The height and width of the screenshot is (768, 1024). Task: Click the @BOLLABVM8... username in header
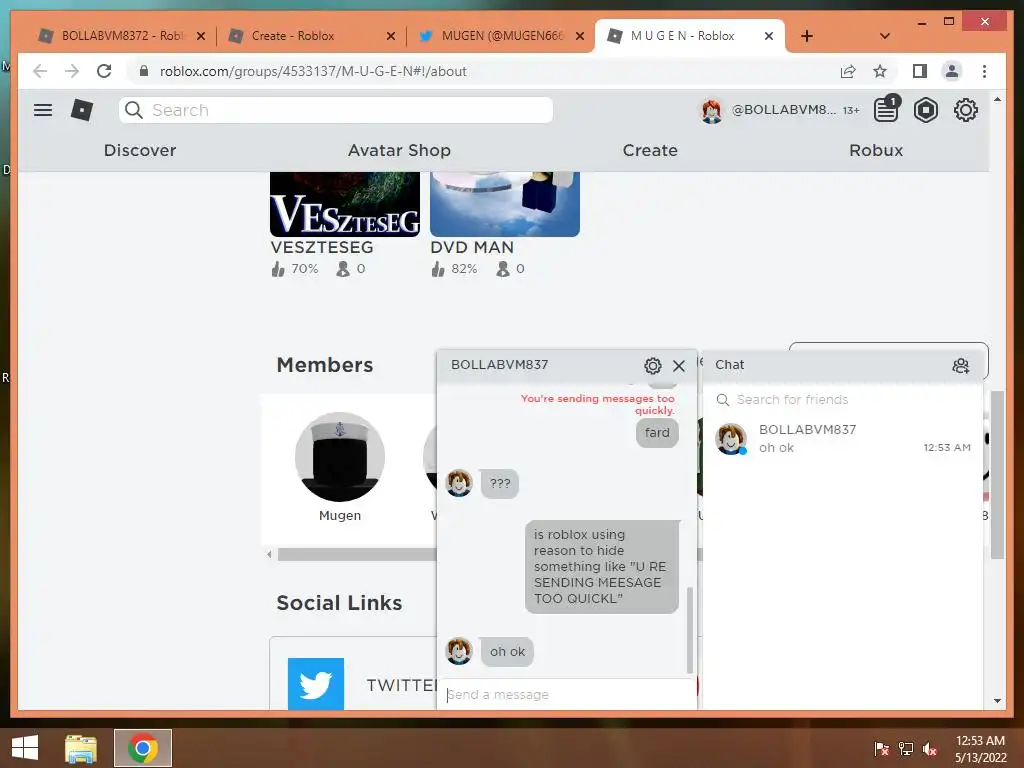point(784,110)
